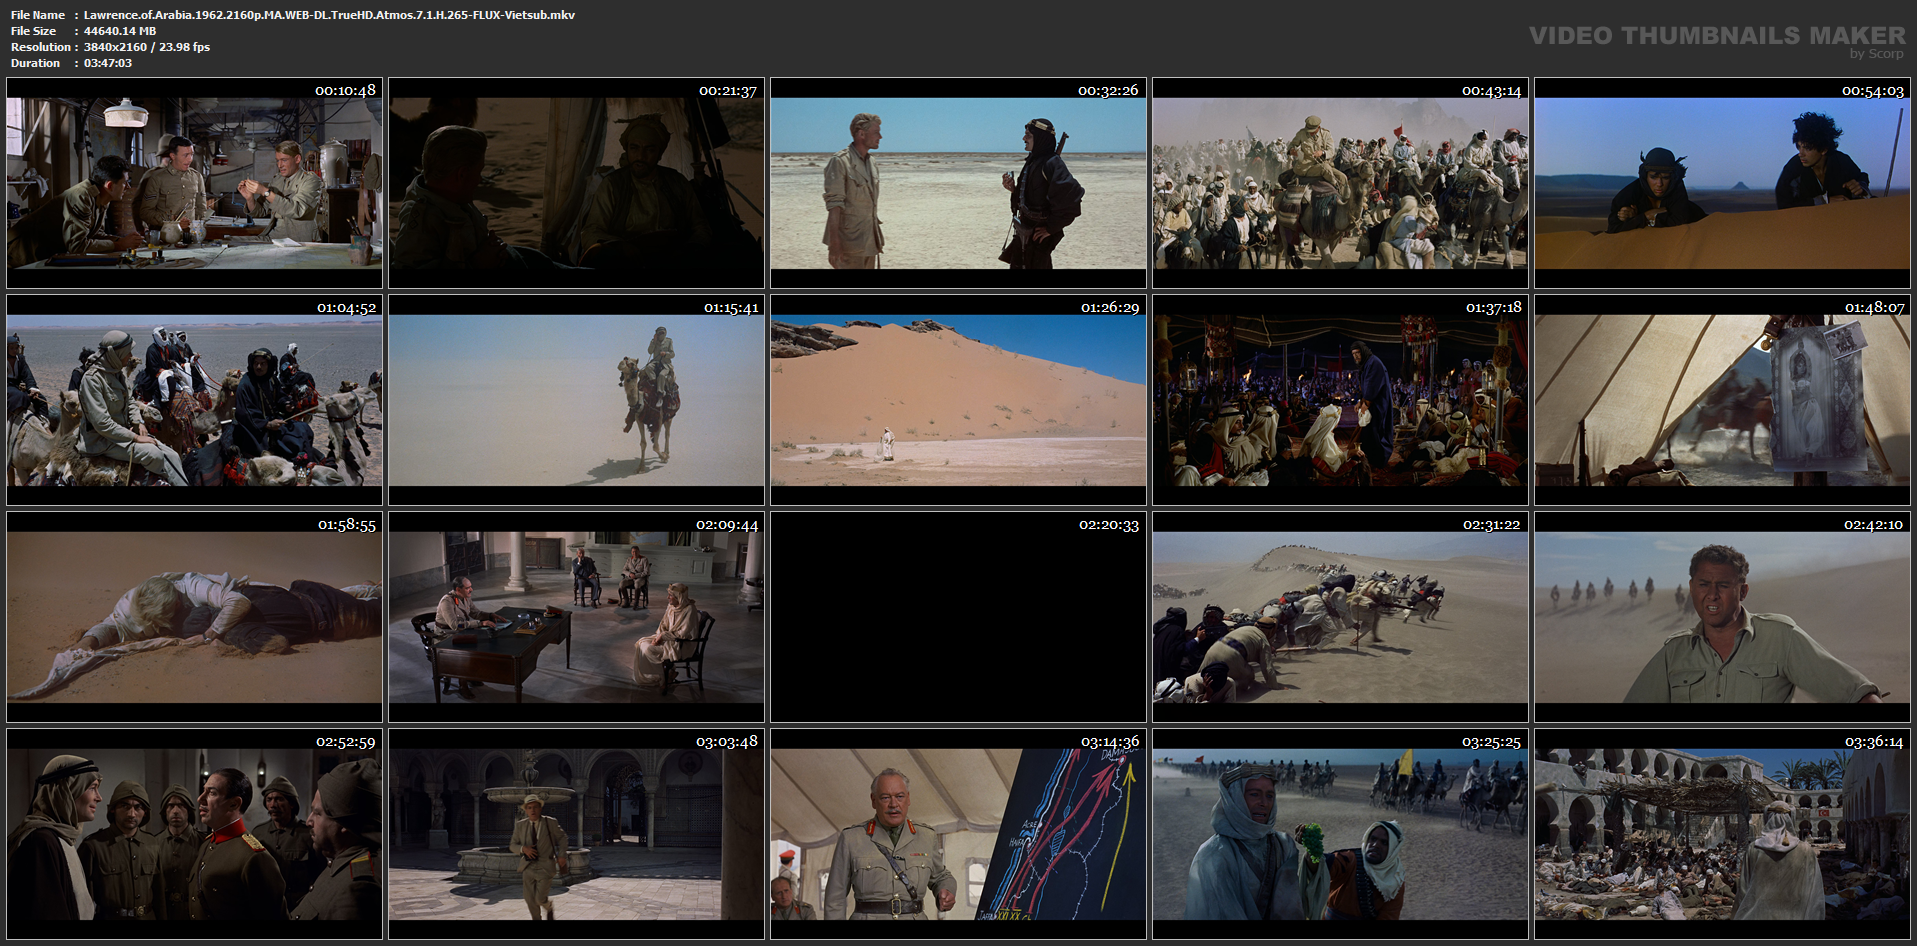Select the thumbnail stamped 01:04:52
Screen dimensions: 1917x946
tap(194, 400)
